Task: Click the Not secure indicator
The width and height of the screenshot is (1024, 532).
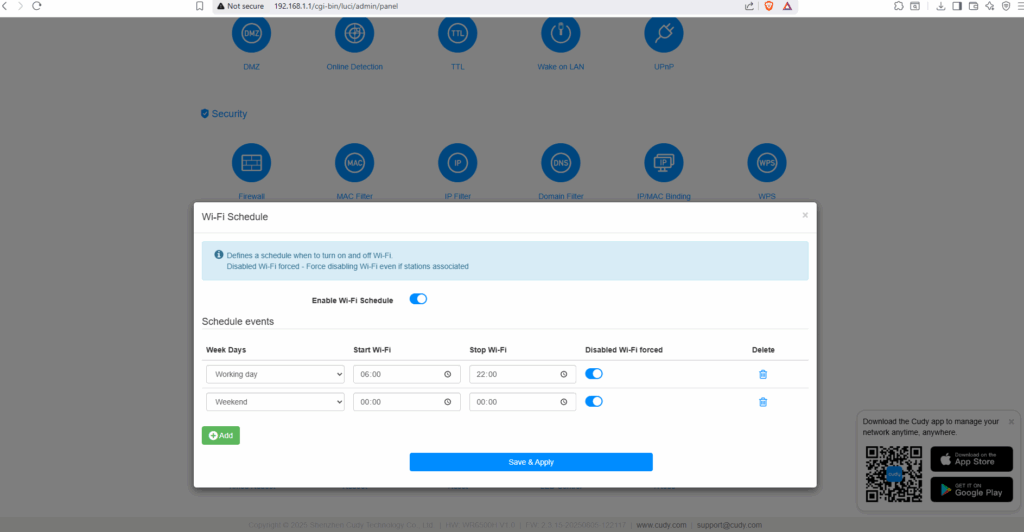Action: pyautogui.click(x=240, y=6)
